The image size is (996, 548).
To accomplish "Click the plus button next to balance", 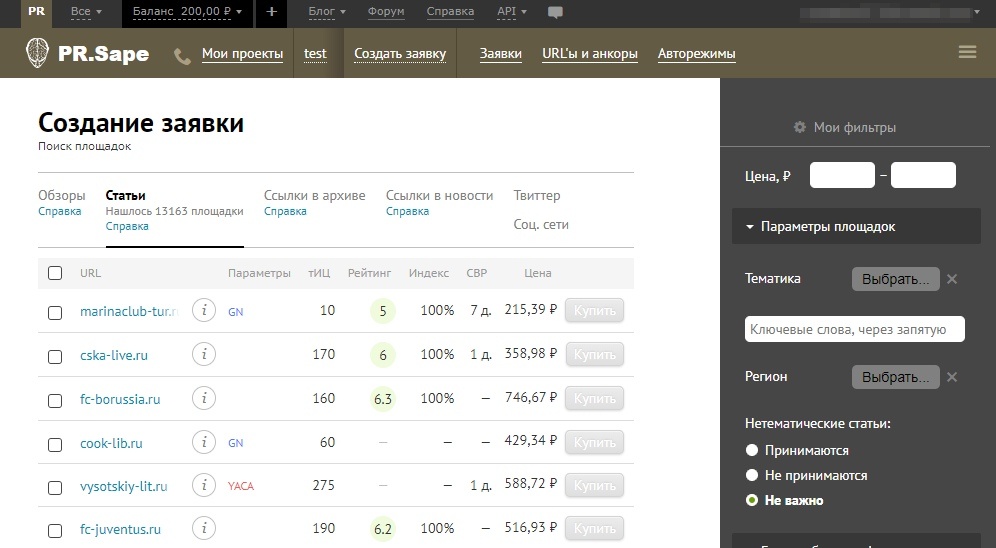I will 271,12.
